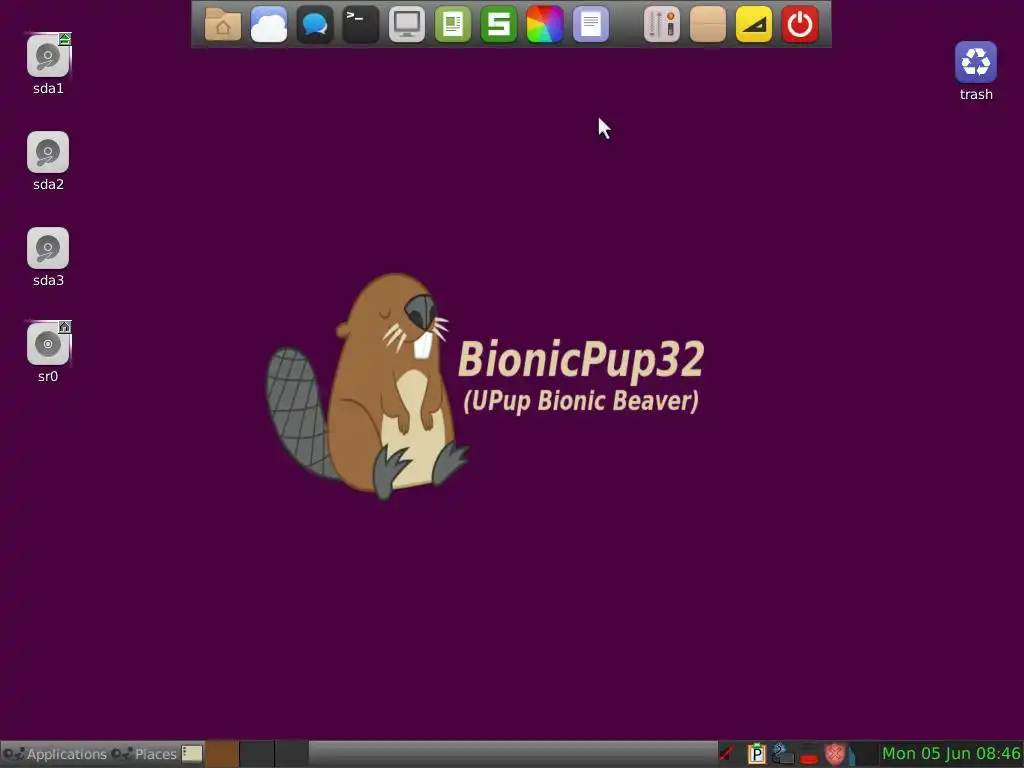Click the show desktop taskbar icon
This screenshot has height=768, width=1024.
coord(192,754)
